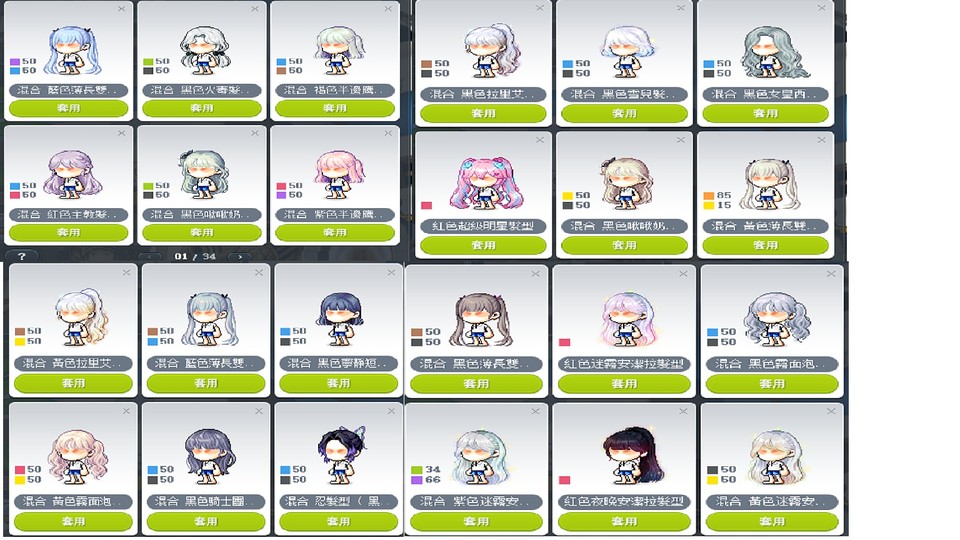Go to previous page of hairstyles

150,257
